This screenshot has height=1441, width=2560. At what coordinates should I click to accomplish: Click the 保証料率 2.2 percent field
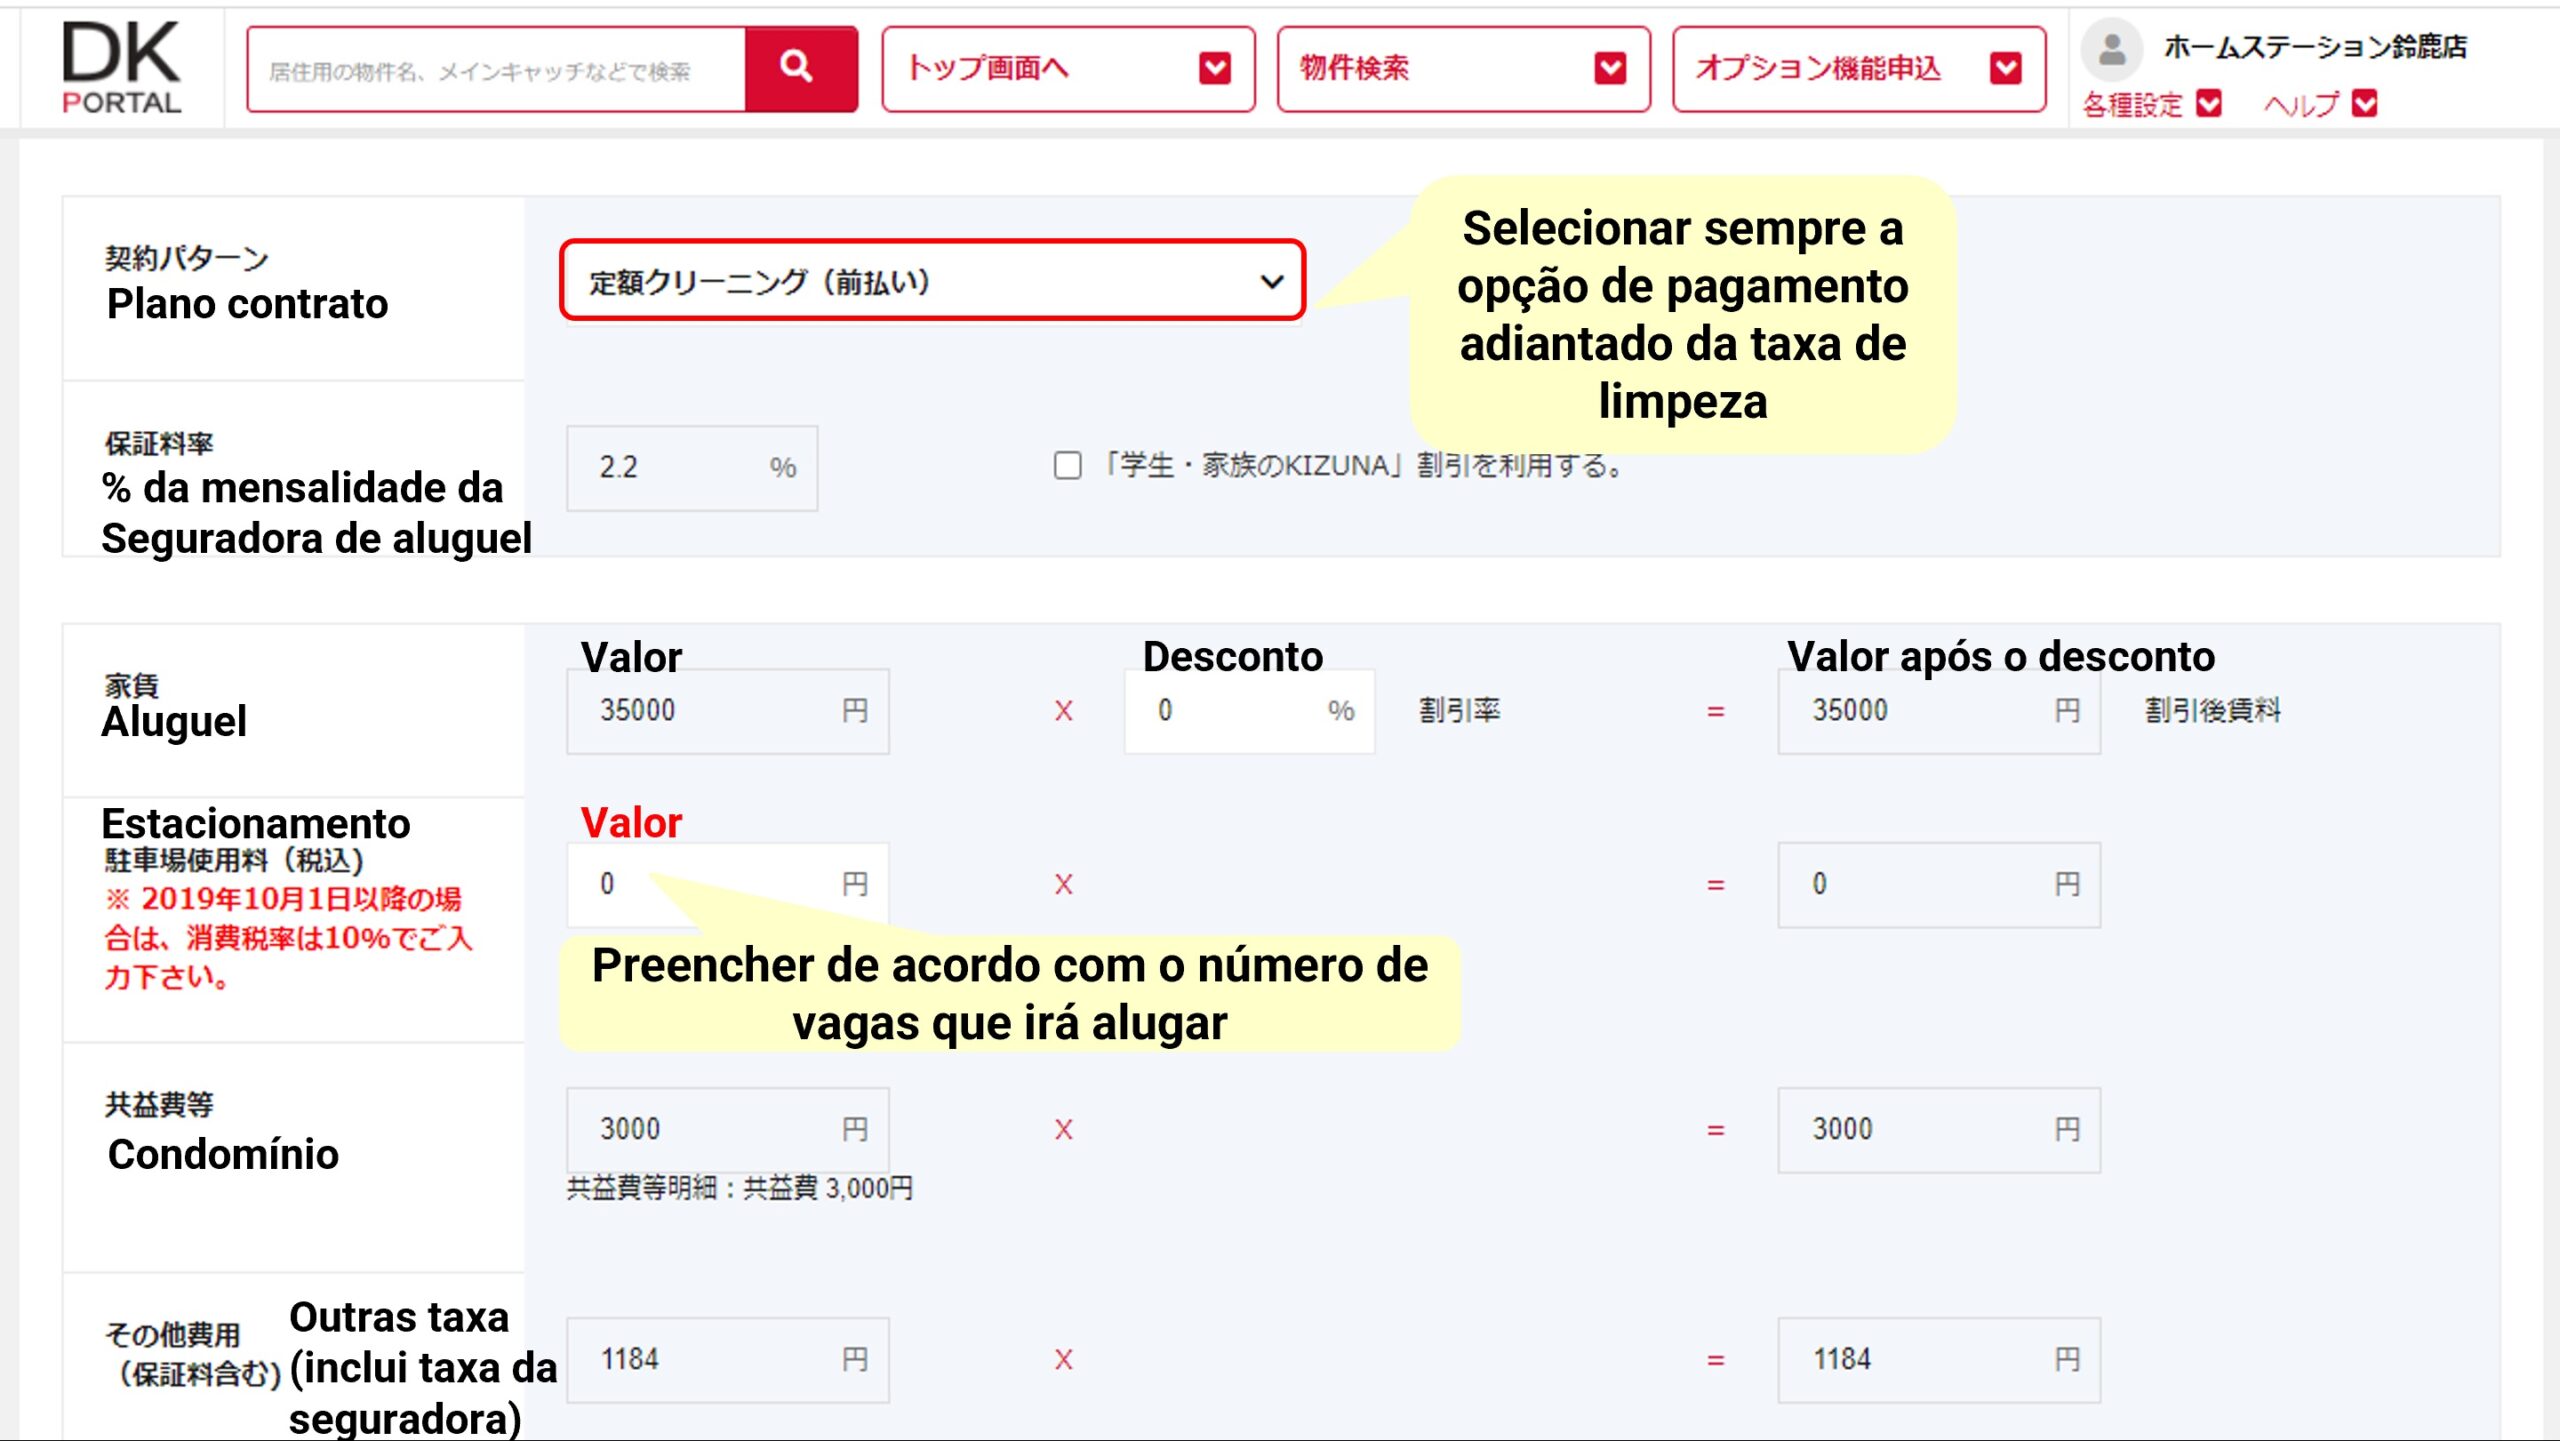tap(680, 468)
